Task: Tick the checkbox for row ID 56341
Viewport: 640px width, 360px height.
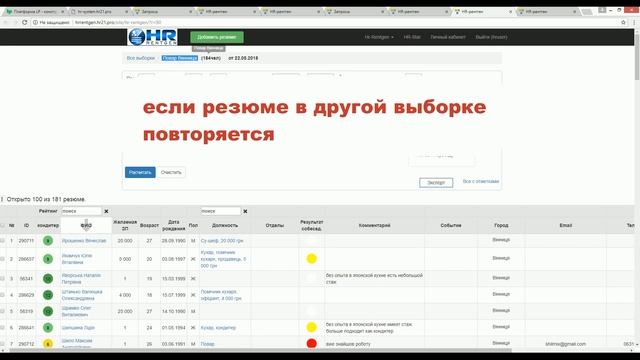Action: (2, 279)
